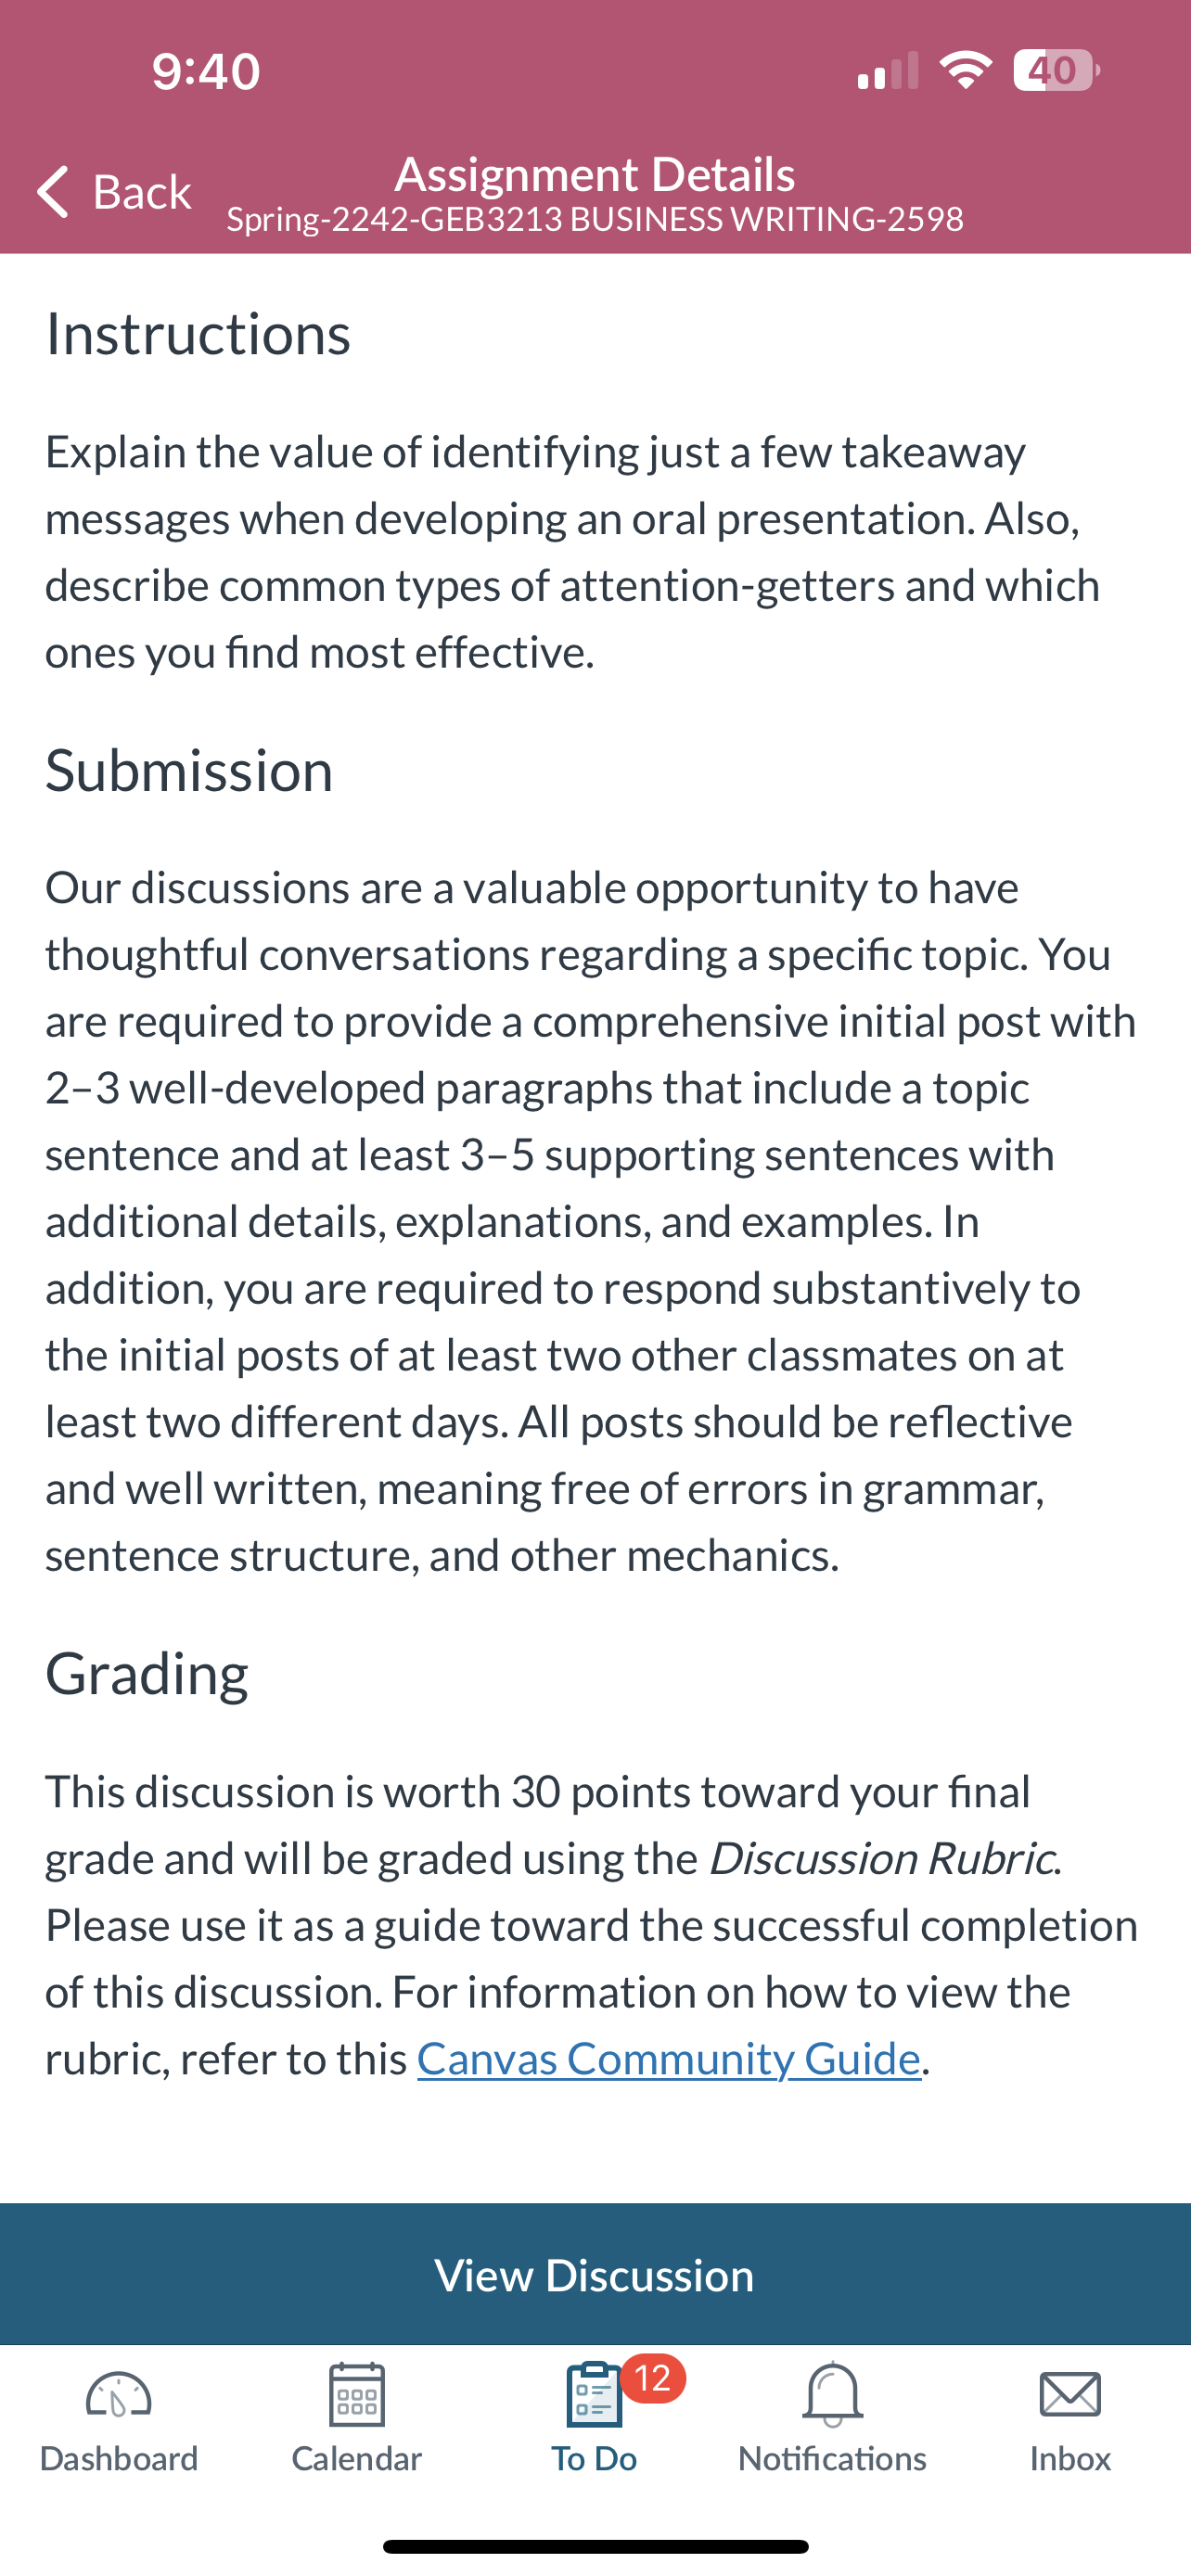Go back using the Back label
Image resolution: width=1191 pixels, height=2576 pixels.
point(142,191)
